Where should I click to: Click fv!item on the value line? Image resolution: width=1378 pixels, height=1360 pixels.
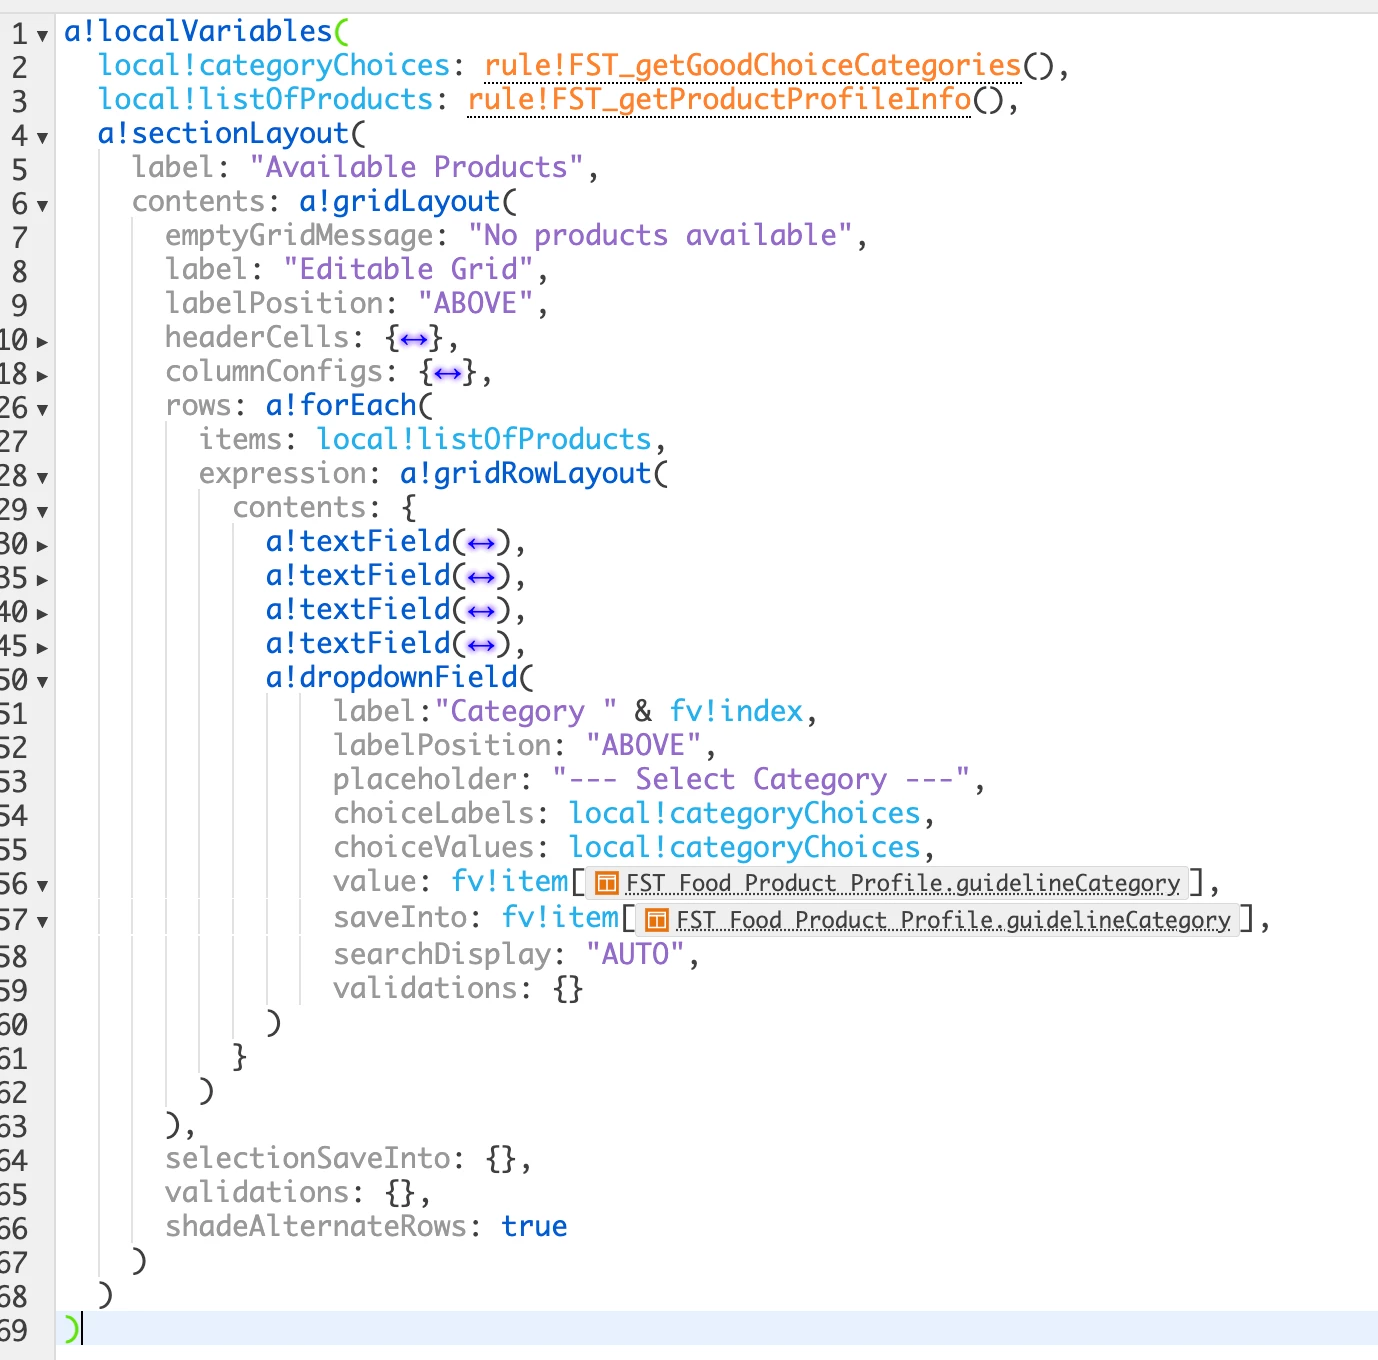point(509,882)
